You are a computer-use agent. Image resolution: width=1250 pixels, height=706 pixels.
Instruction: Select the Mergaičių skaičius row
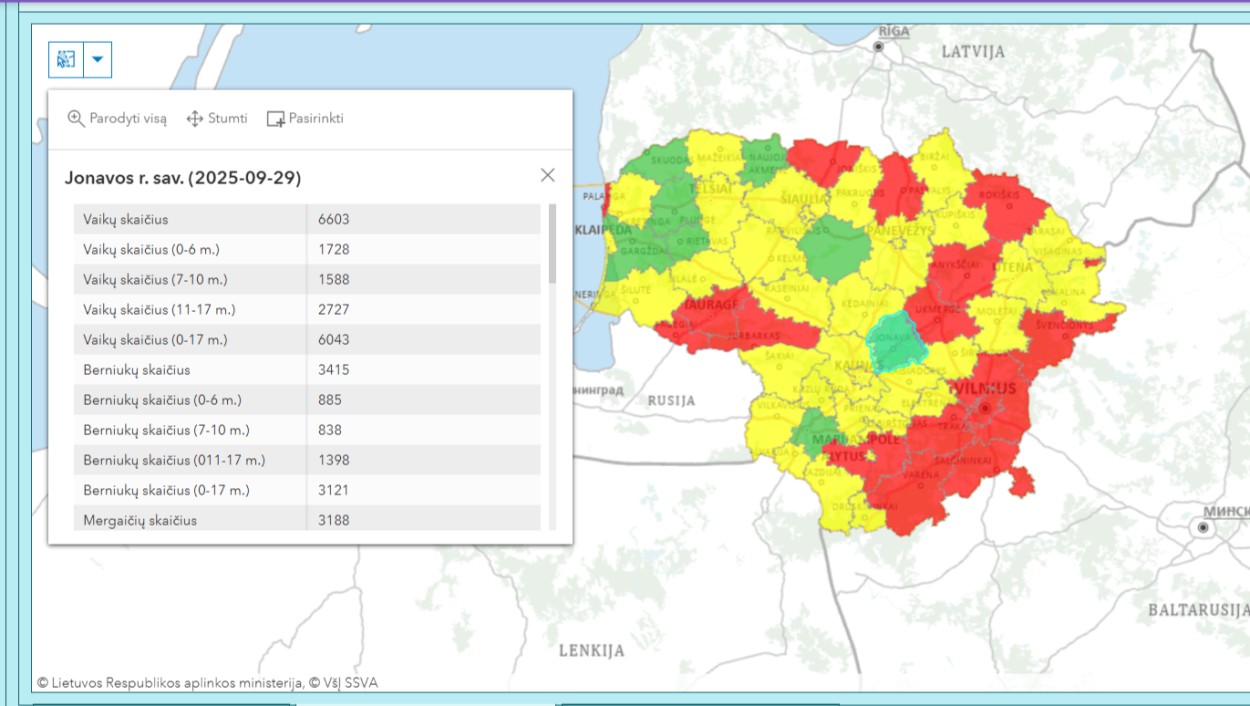(190, 520)
